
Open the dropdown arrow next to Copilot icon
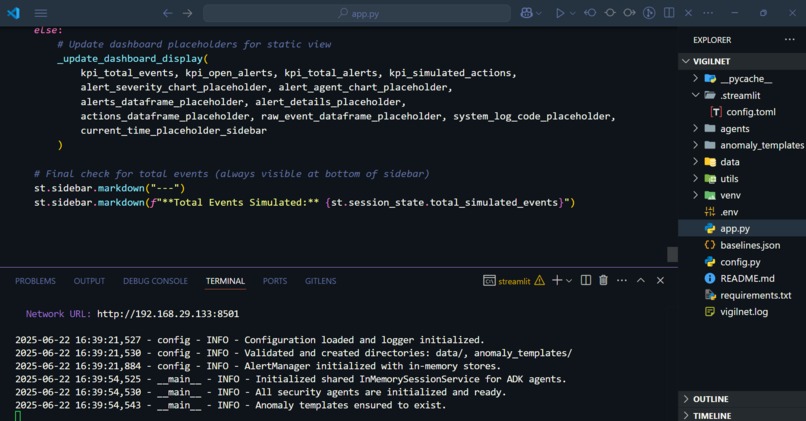pos(539,13)
